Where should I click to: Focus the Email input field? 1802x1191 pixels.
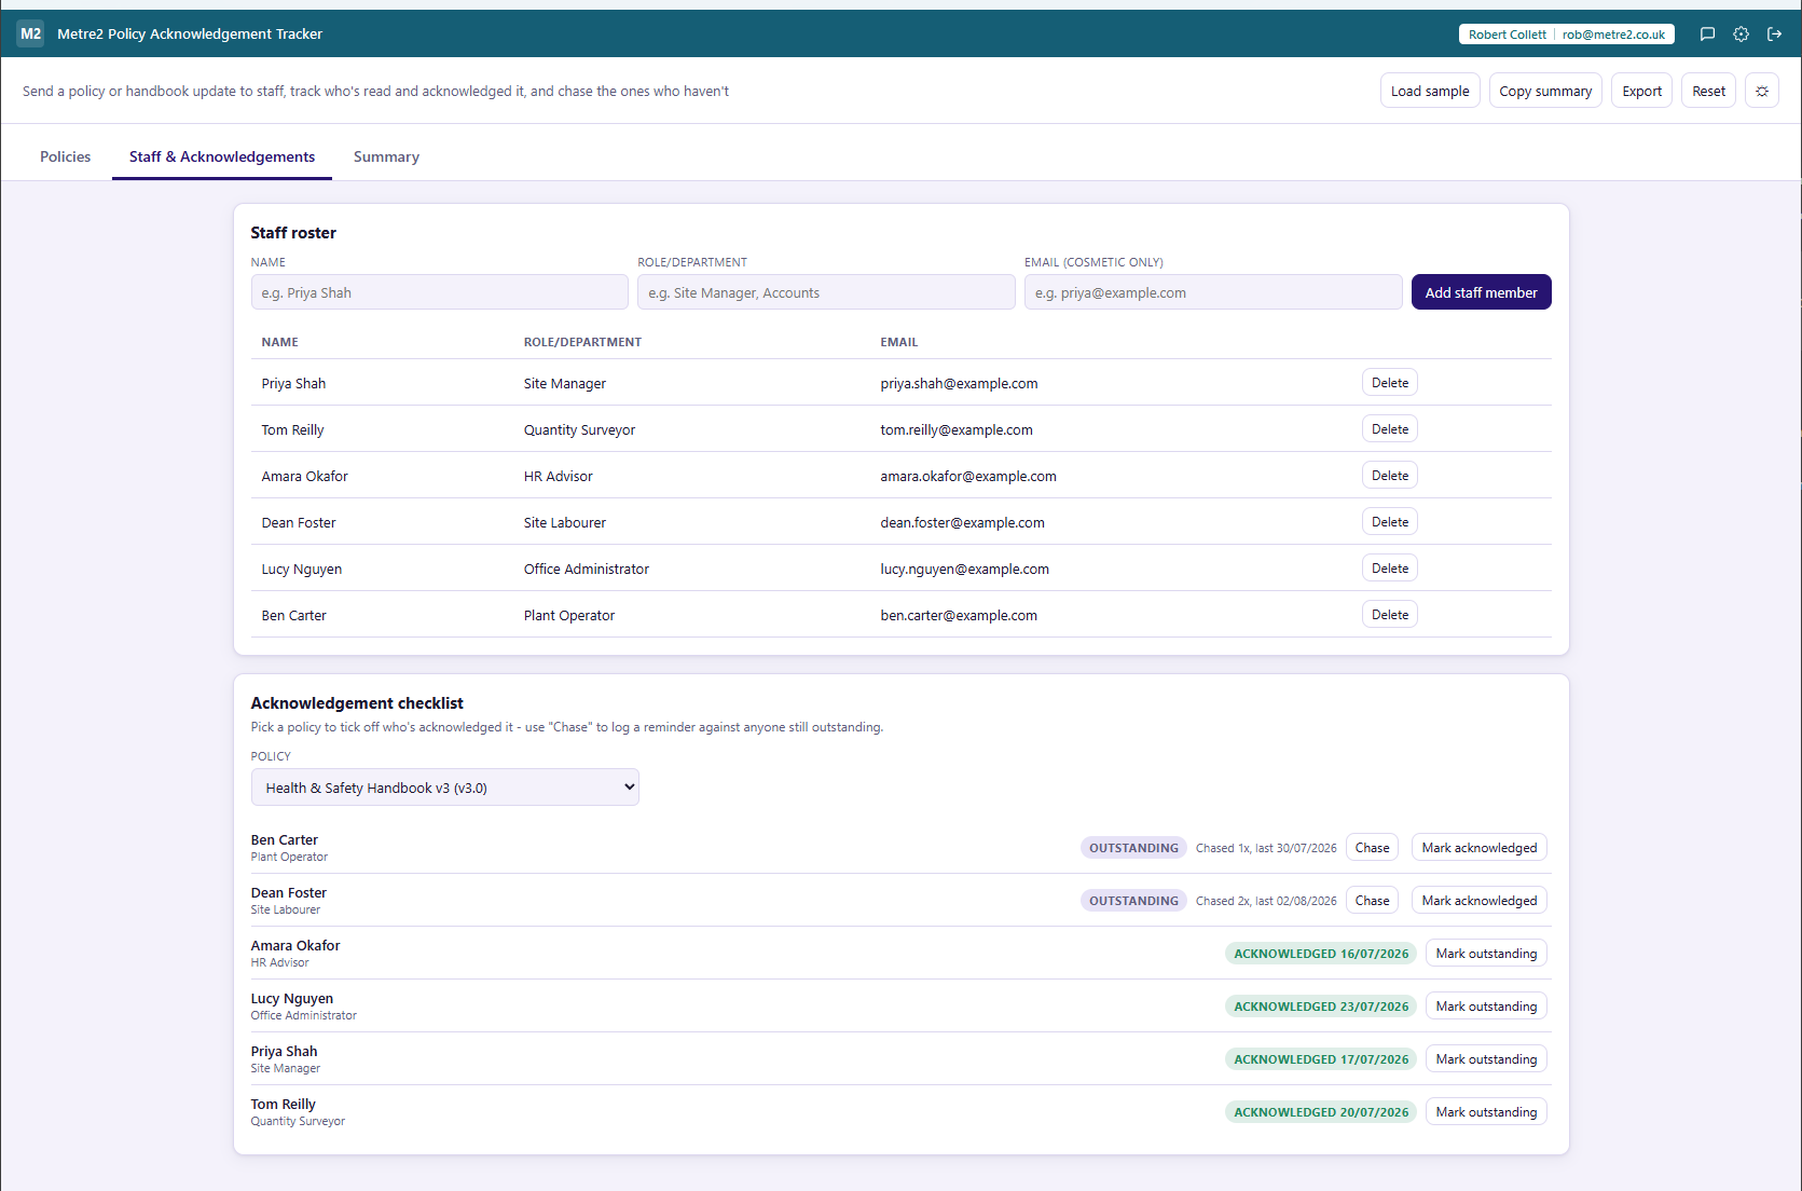pos(1212,292)
